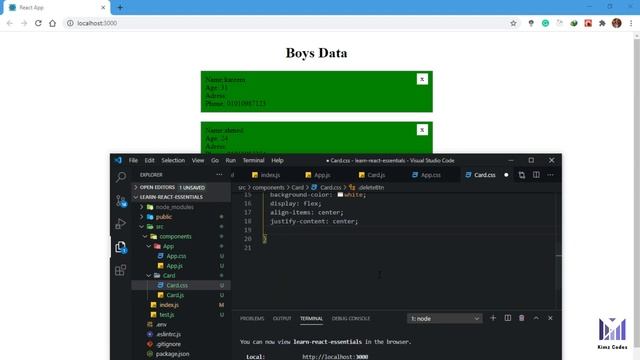The height and width of the screenshot is (360, 640).
Task: Open Extensions view in activity bar
Action: [121, 270]
